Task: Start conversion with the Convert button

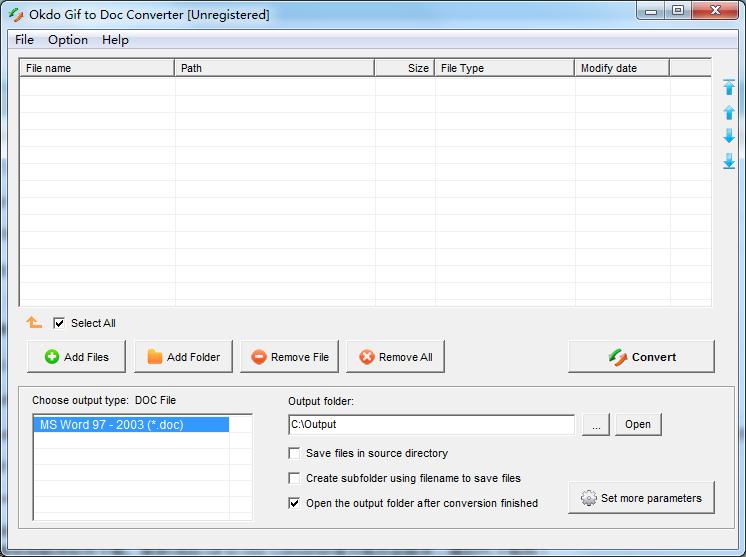Action: [x=641, y=357]
